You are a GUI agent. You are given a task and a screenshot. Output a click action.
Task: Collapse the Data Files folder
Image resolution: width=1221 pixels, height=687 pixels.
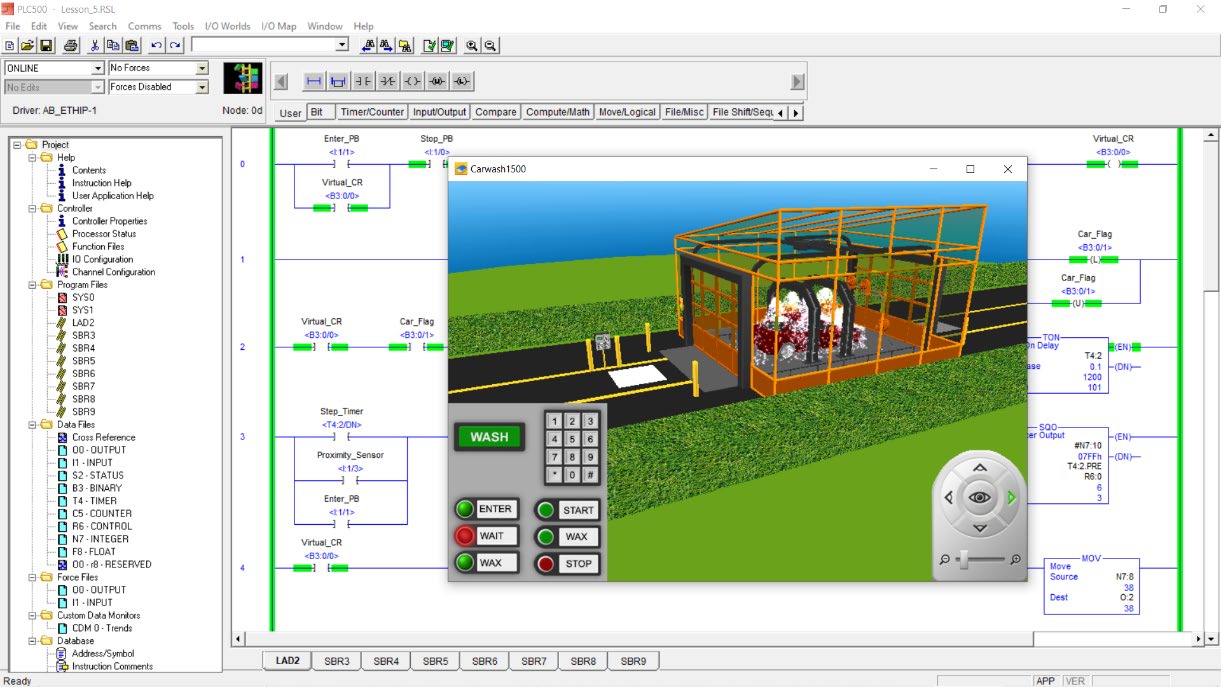click(x=33, y=425)
